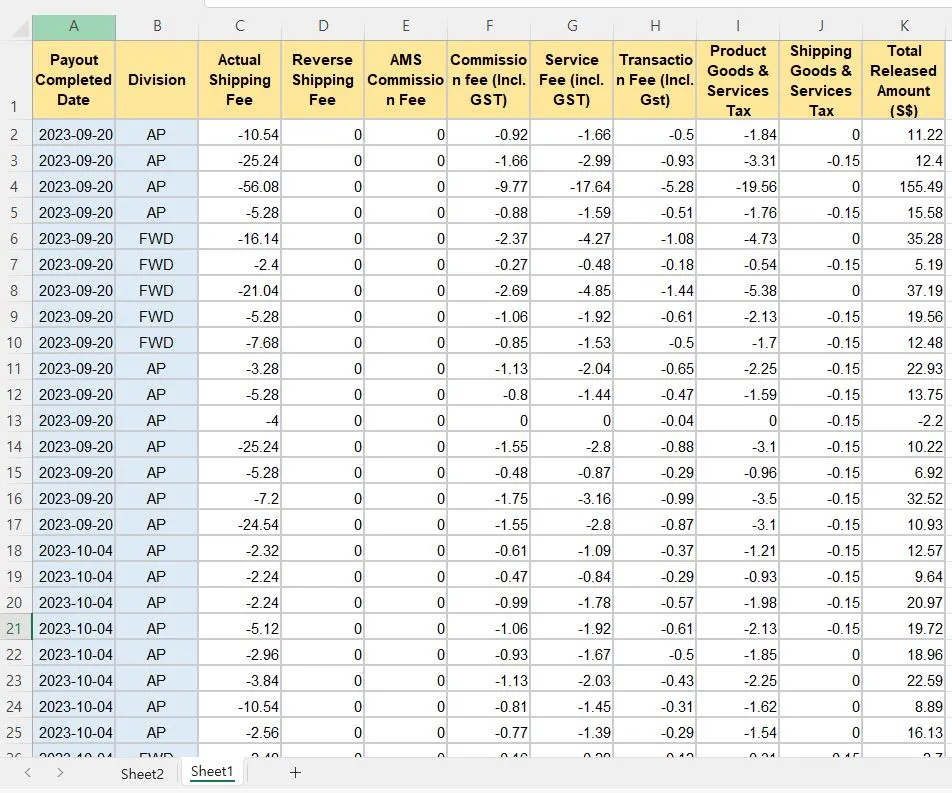Select the negative total cell -2.2
This screenshot has height=793, width=952.
tap(904, 421)
